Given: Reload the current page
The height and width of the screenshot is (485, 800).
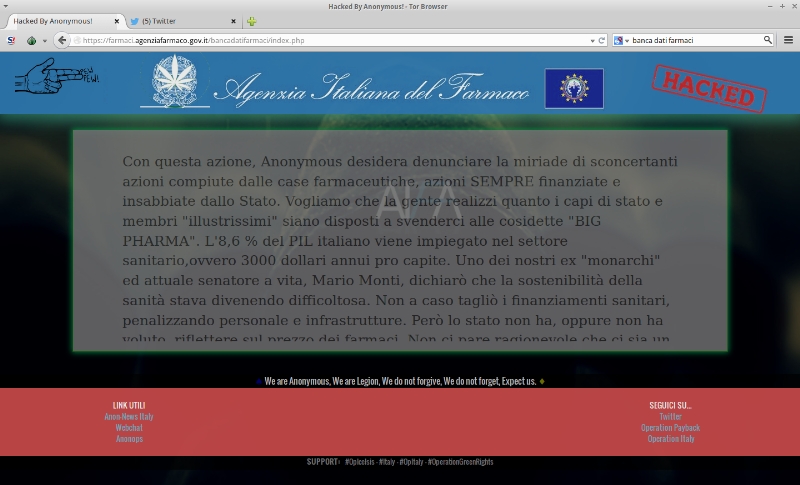Looking at the screenshot, I should [602, 40].
